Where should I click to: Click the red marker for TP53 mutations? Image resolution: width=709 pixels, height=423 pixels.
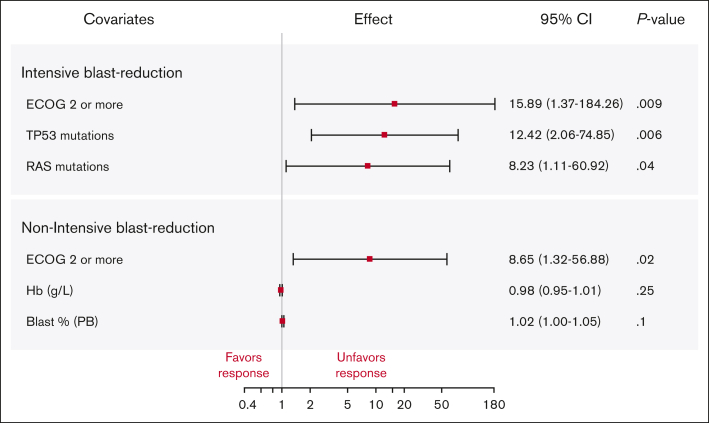point(384,135)
